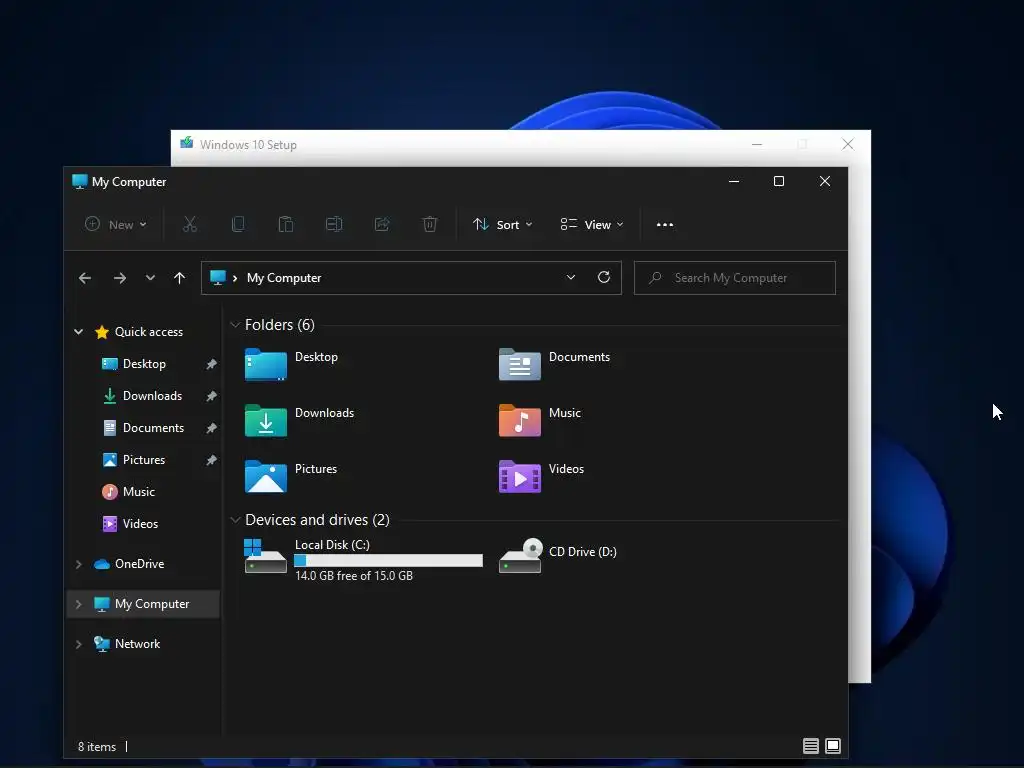Refresh the My Computer view
1024x768 pixels.
point(604,278)
